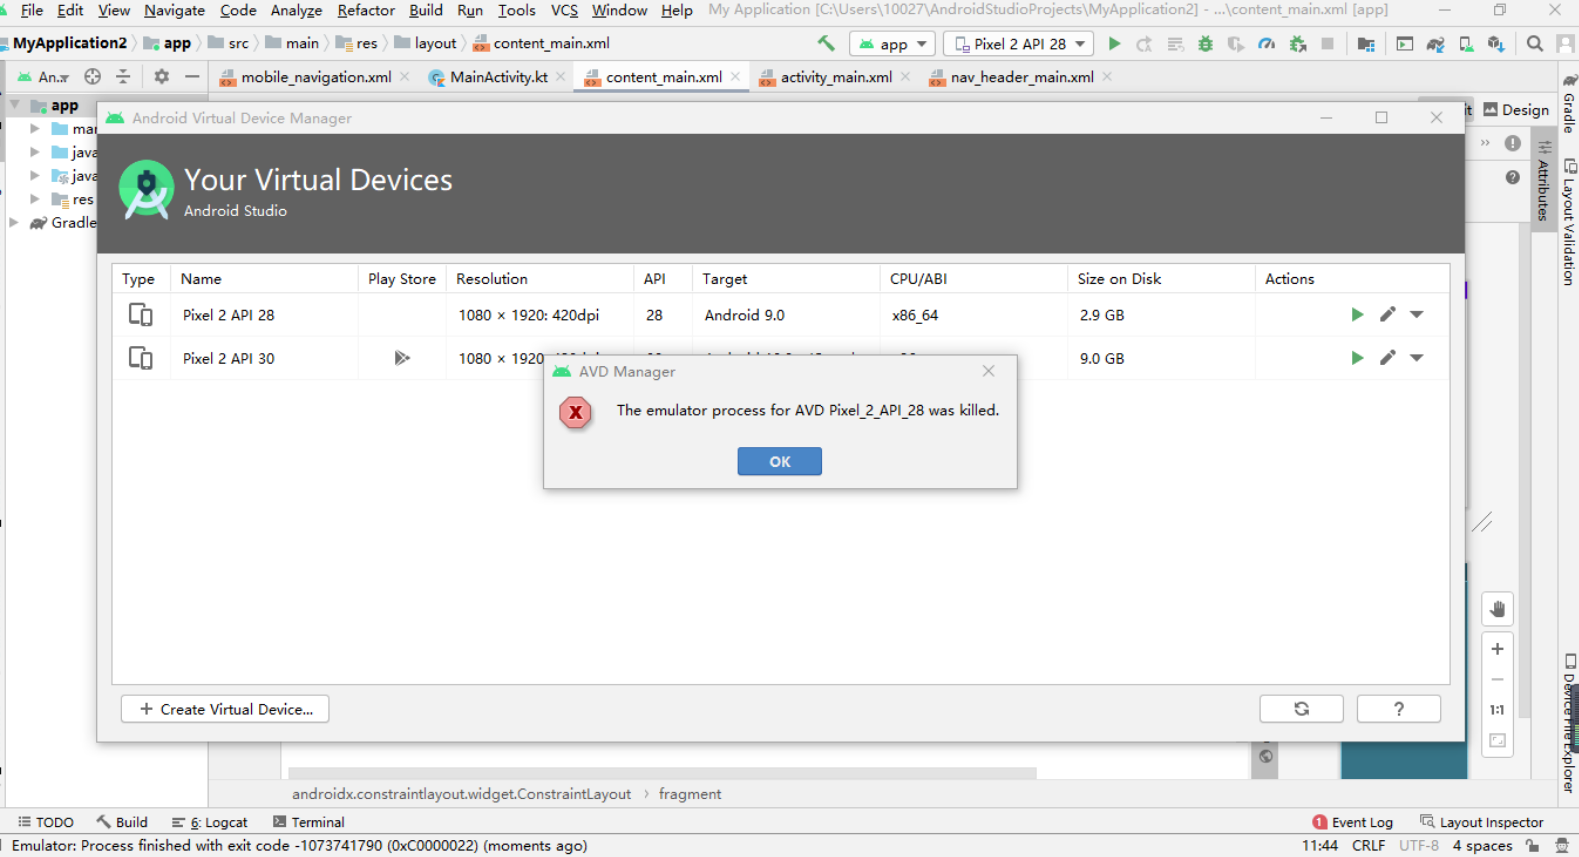Click the Play Store icon for Pixel 2 API 30
This screenshot has height=857, width=1579.
tap(402, 358)
